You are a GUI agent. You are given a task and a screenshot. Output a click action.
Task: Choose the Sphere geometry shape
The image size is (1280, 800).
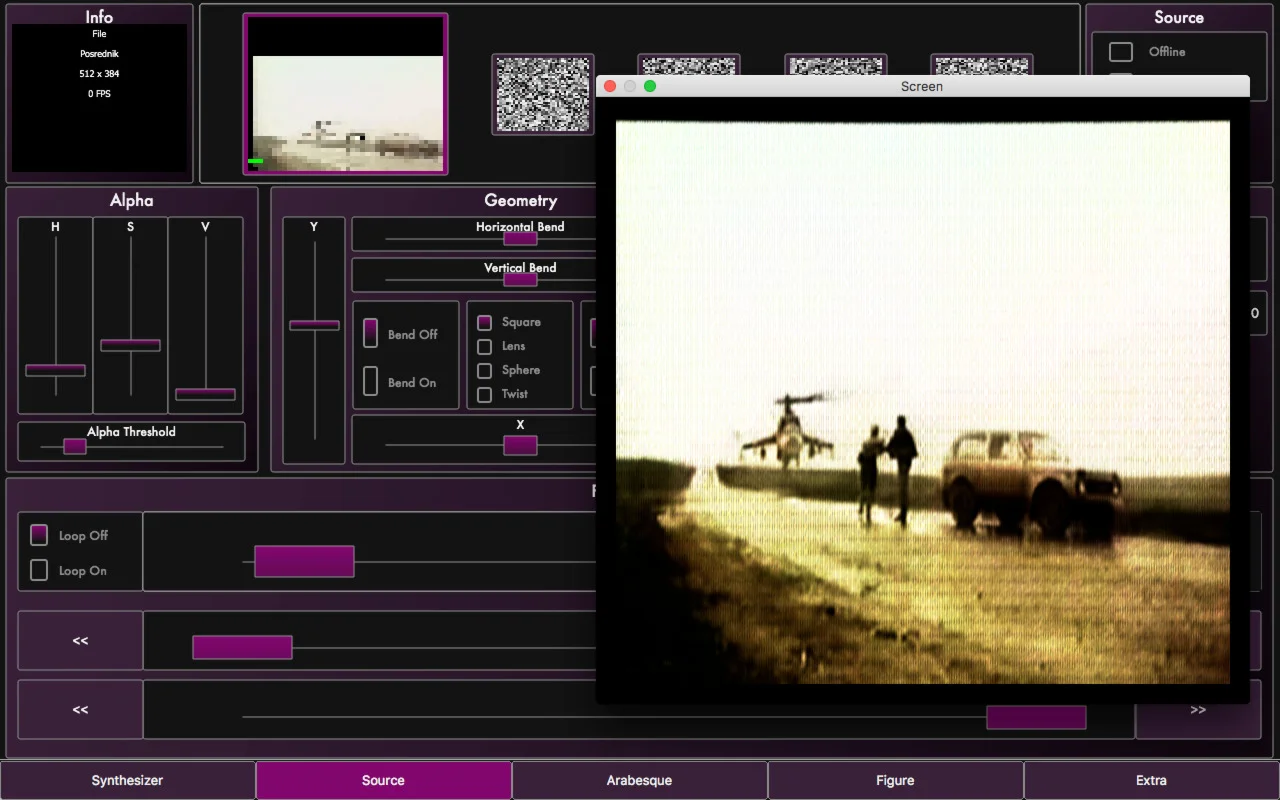(485, 370)
